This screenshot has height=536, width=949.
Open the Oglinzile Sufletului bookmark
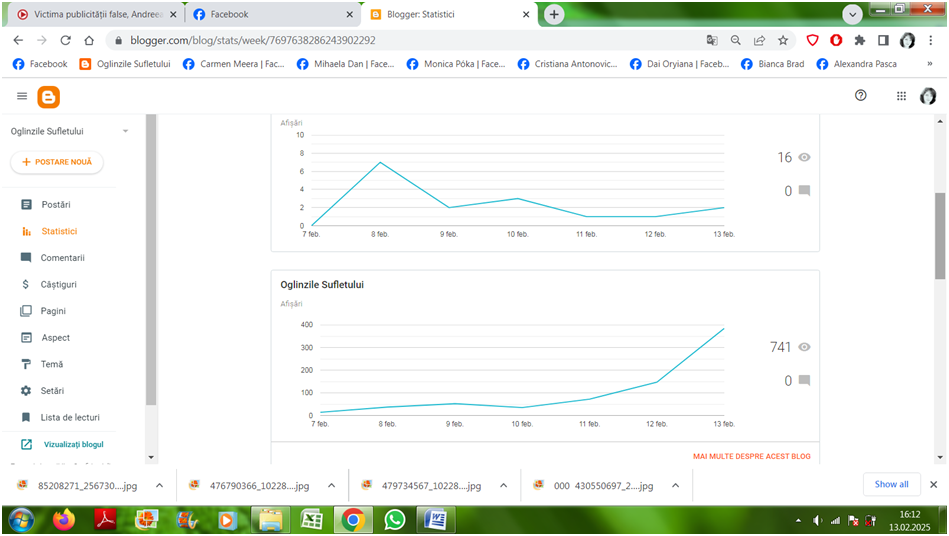point(125,64)
